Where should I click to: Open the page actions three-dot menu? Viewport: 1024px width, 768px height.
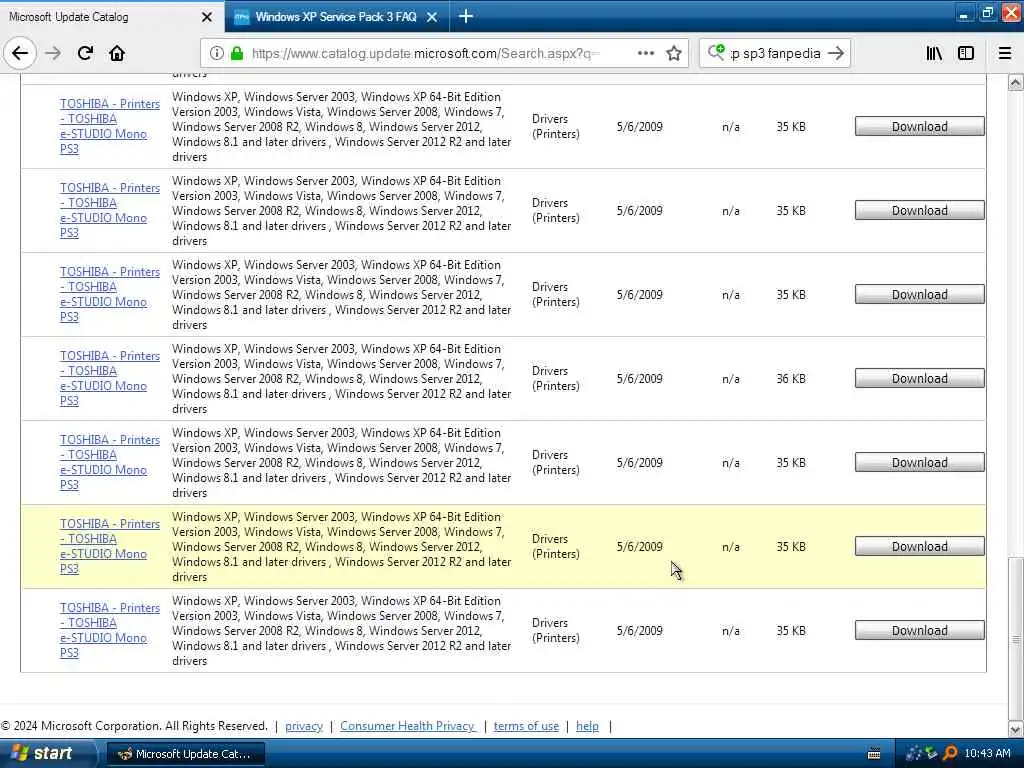pos(646,53)
